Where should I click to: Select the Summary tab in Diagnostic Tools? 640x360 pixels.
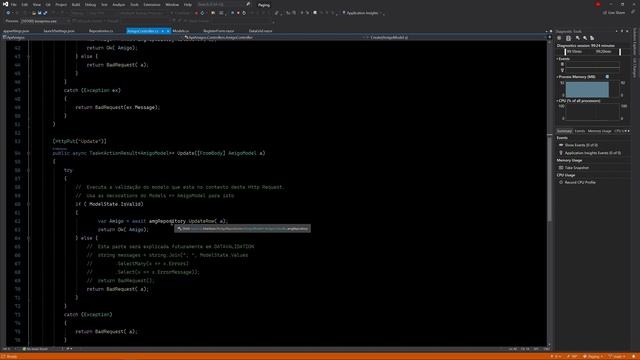pos(564,131)
